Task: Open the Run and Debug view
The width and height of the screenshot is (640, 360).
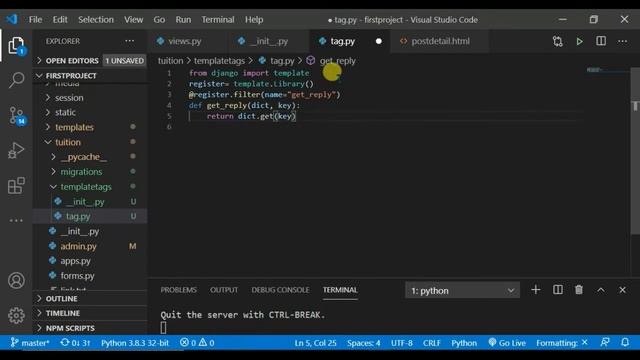Action: click(16, 150)
